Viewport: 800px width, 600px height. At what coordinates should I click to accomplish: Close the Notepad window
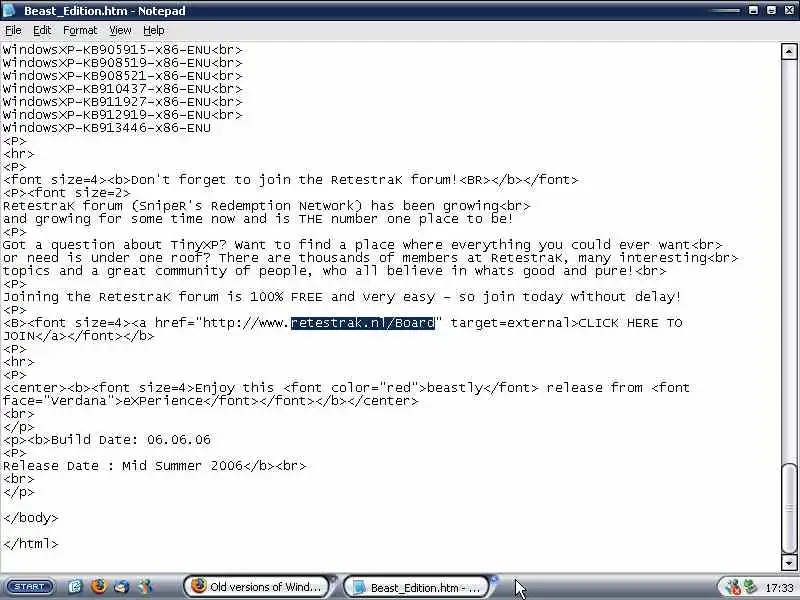pyautogui.click(x=789, y=10)
